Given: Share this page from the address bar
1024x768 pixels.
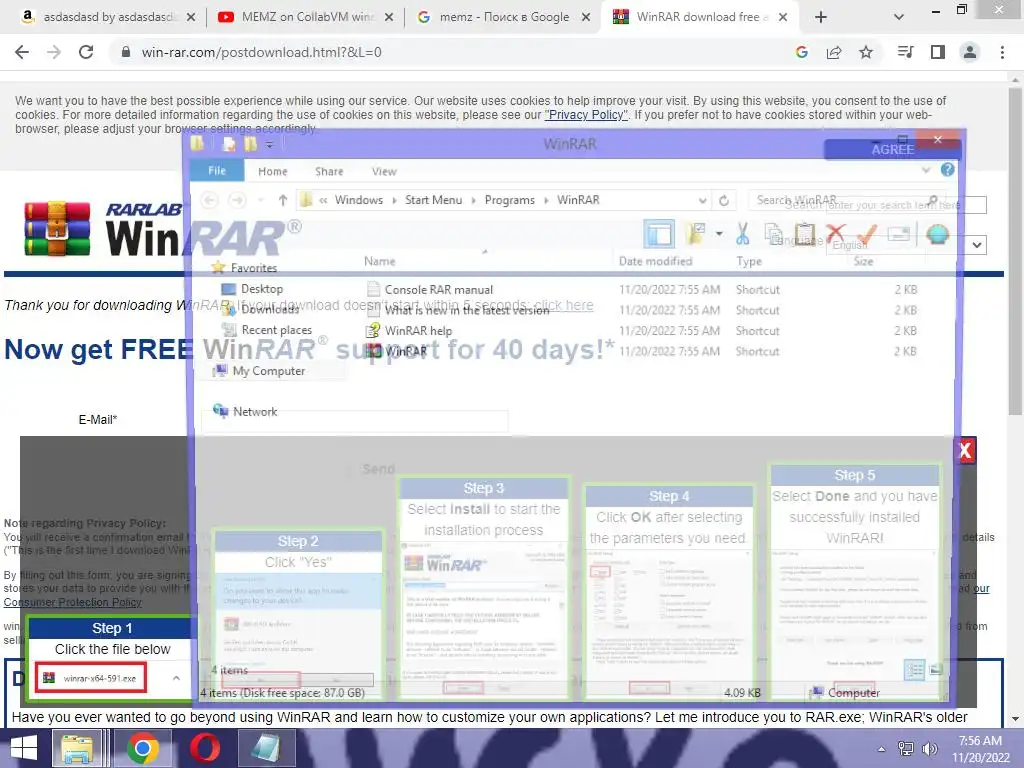Looking at the screenshot, I should click(834, 52).
